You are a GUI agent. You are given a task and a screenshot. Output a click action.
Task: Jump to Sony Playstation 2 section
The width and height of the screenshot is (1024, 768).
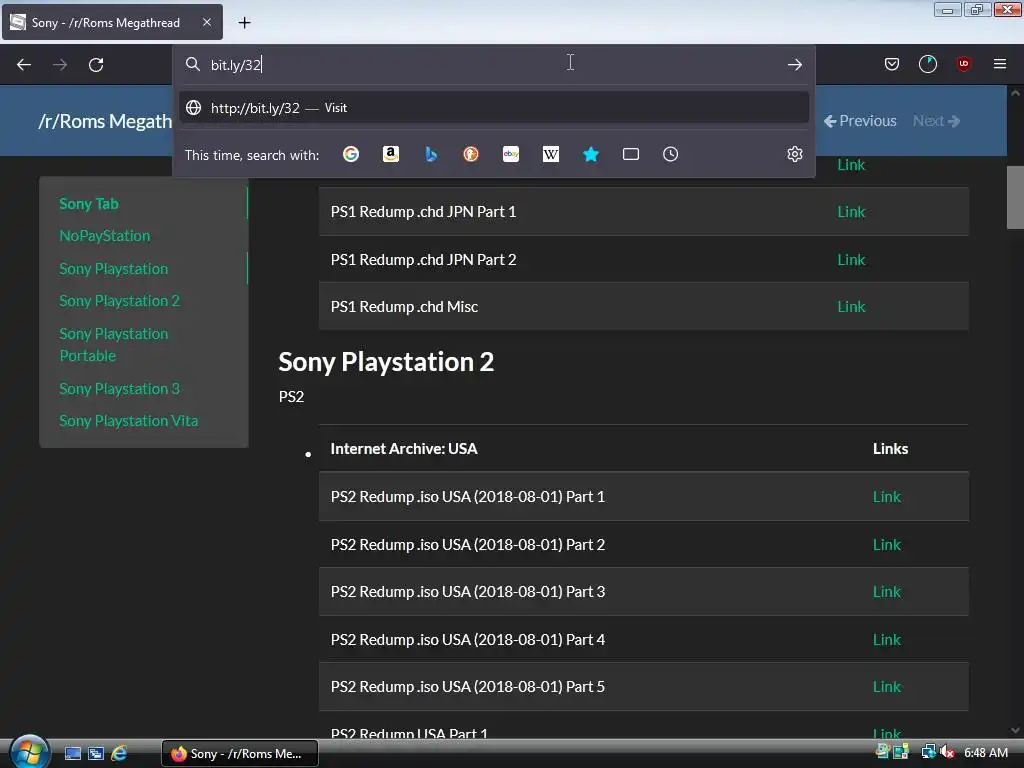tap(120, 301)
